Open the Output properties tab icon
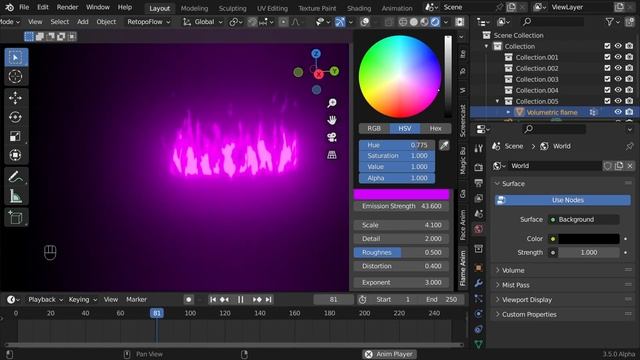 pyautogui.click(x=478, y=183)
